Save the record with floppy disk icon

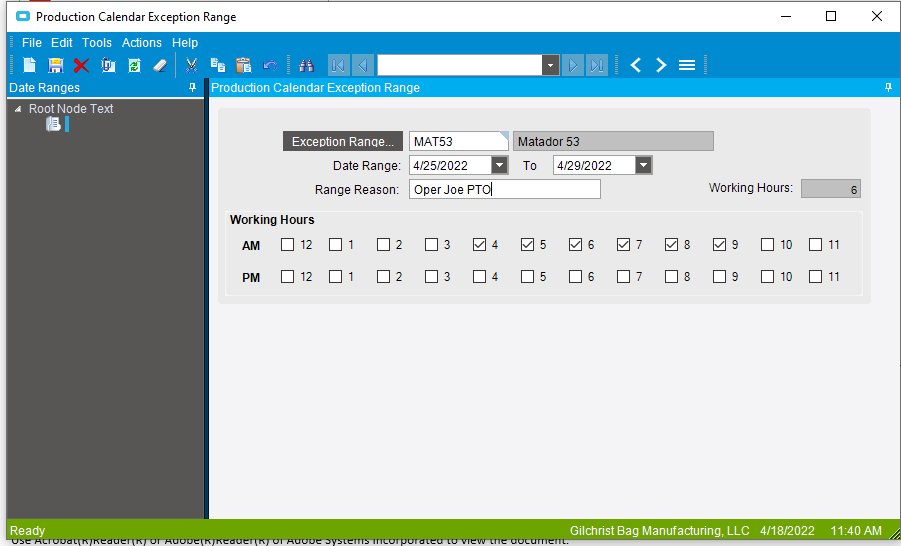[x=55, y=65]
